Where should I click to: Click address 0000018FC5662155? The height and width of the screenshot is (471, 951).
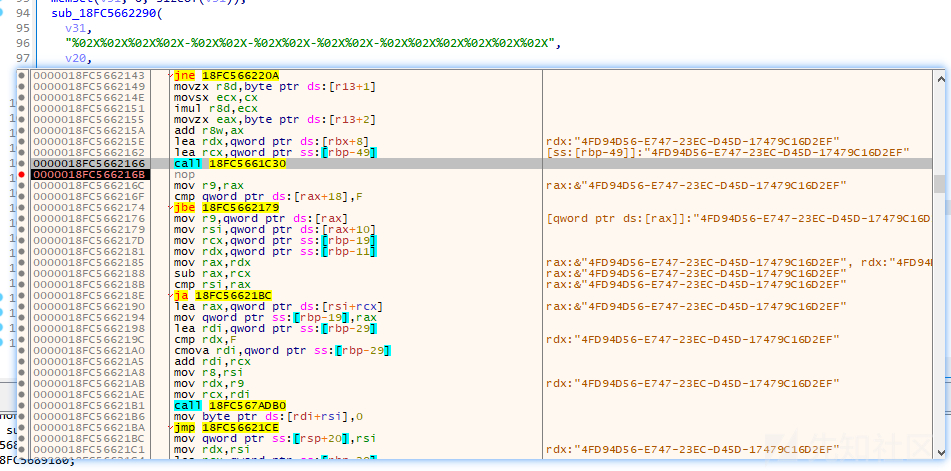click(x=89, y=120)
